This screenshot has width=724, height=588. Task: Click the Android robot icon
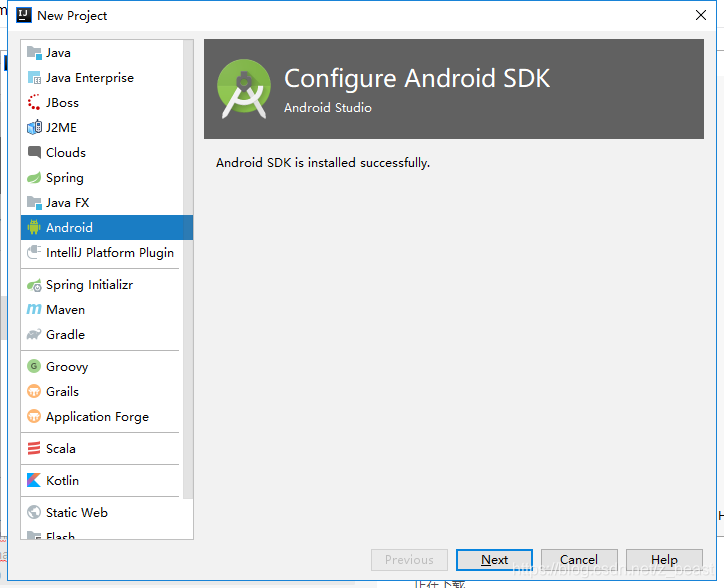coord(34,228)
